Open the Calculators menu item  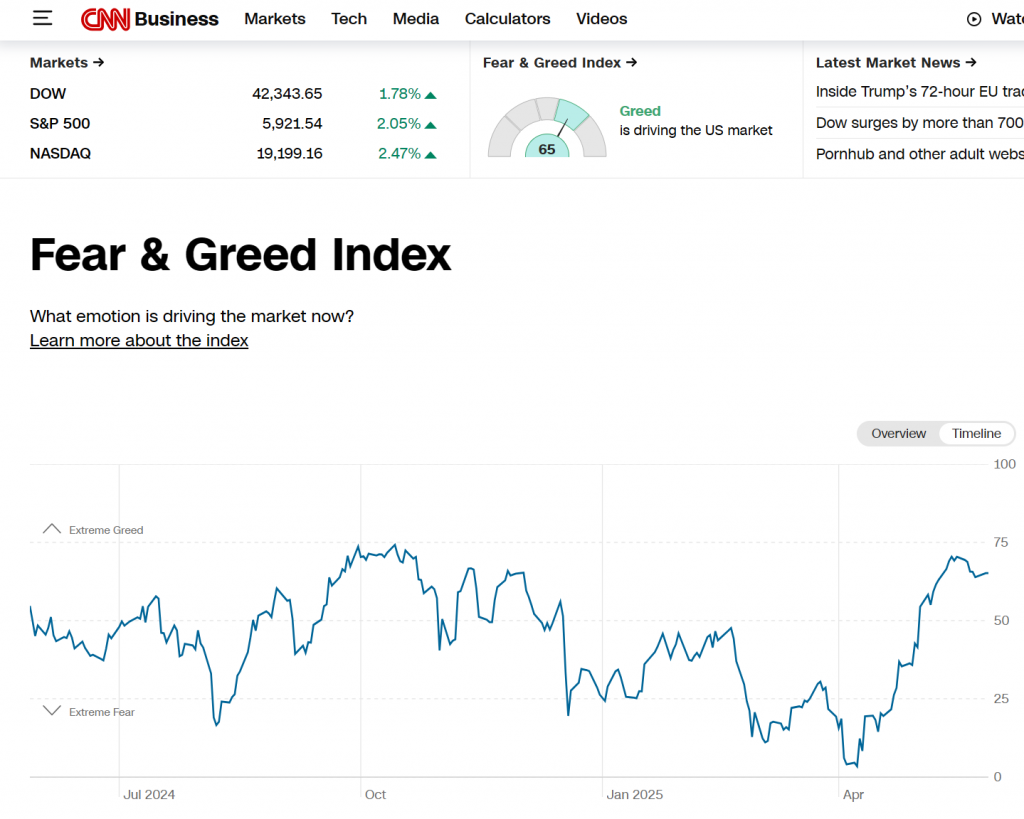coord(507,19)
